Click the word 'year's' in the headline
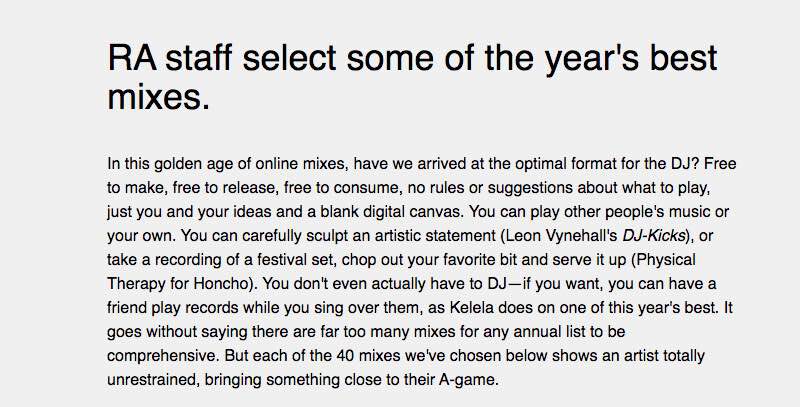The image size is (800, 407). click(591, 59)
